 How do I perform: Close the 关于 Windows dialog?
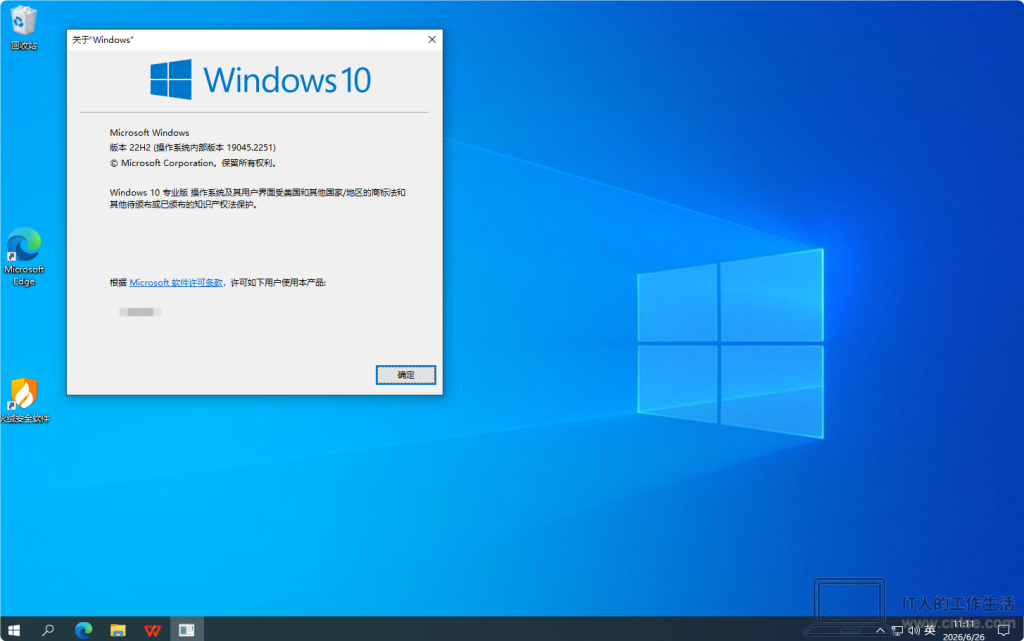[432, 40]
